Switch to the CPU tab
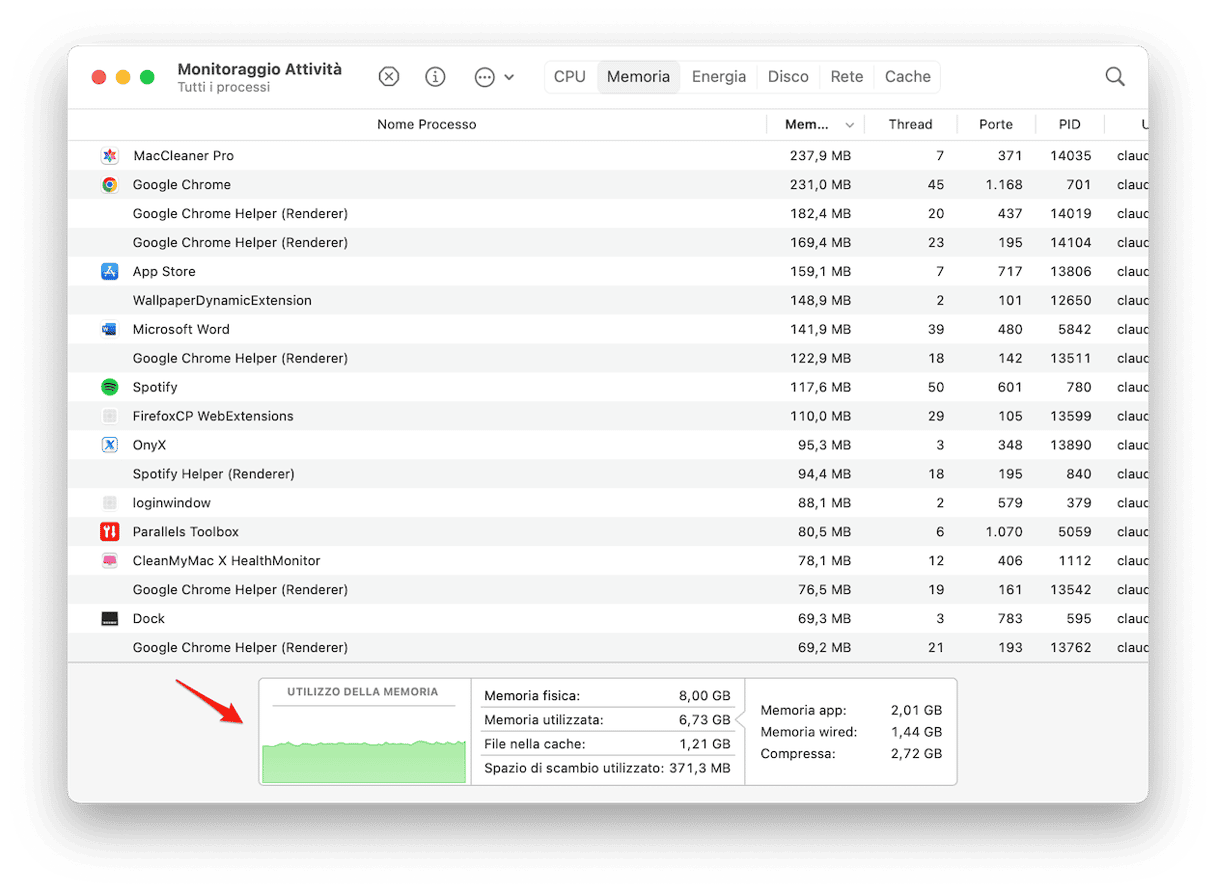This screenshot has width=1216, height=892. 570,77
